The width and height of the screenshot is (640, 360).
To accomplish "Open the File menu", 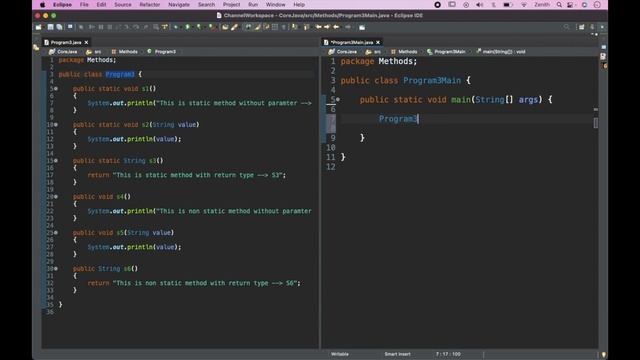I will point(84,5).
